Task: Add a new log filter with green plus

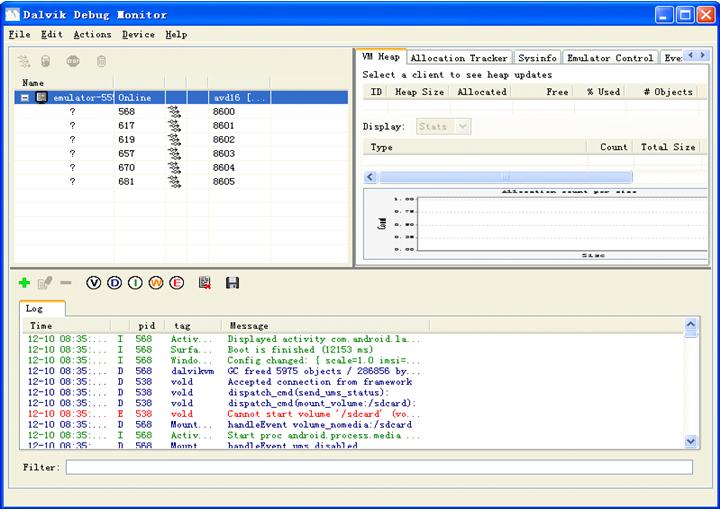Action: click(x=24, y=283)
